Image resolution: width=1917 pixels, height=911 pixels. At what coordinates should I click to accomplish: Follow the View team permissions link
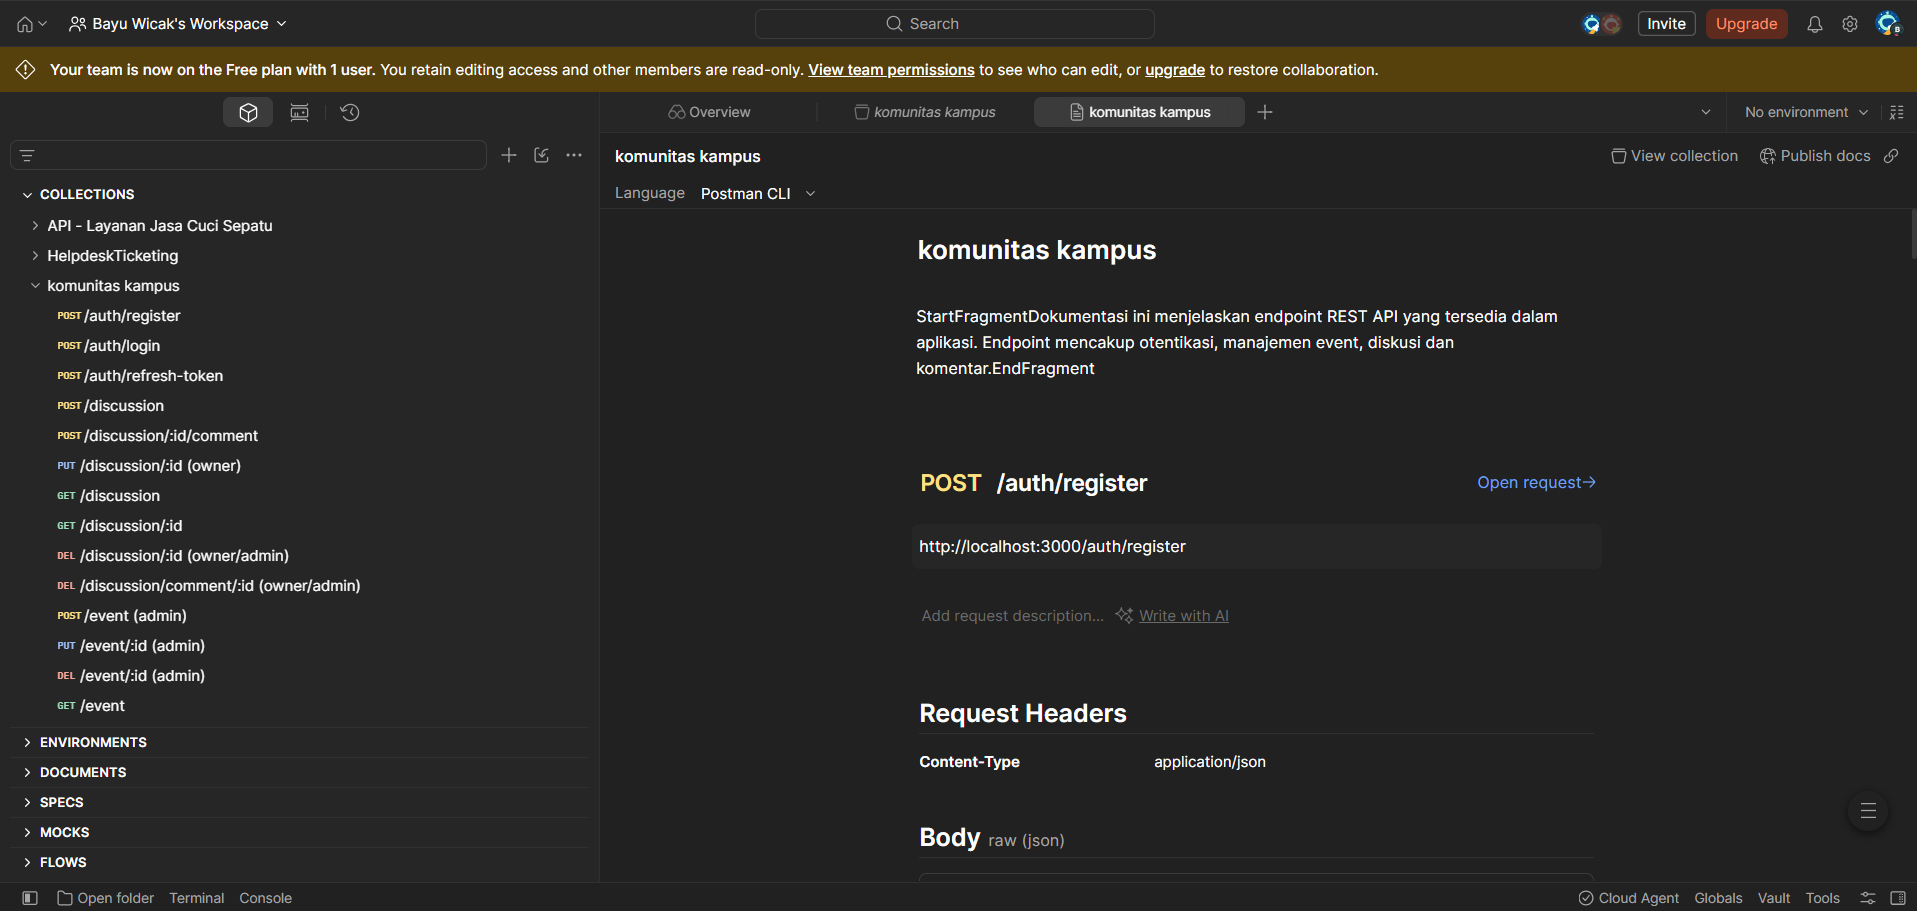pyautogui.click(x=891, y=70)
